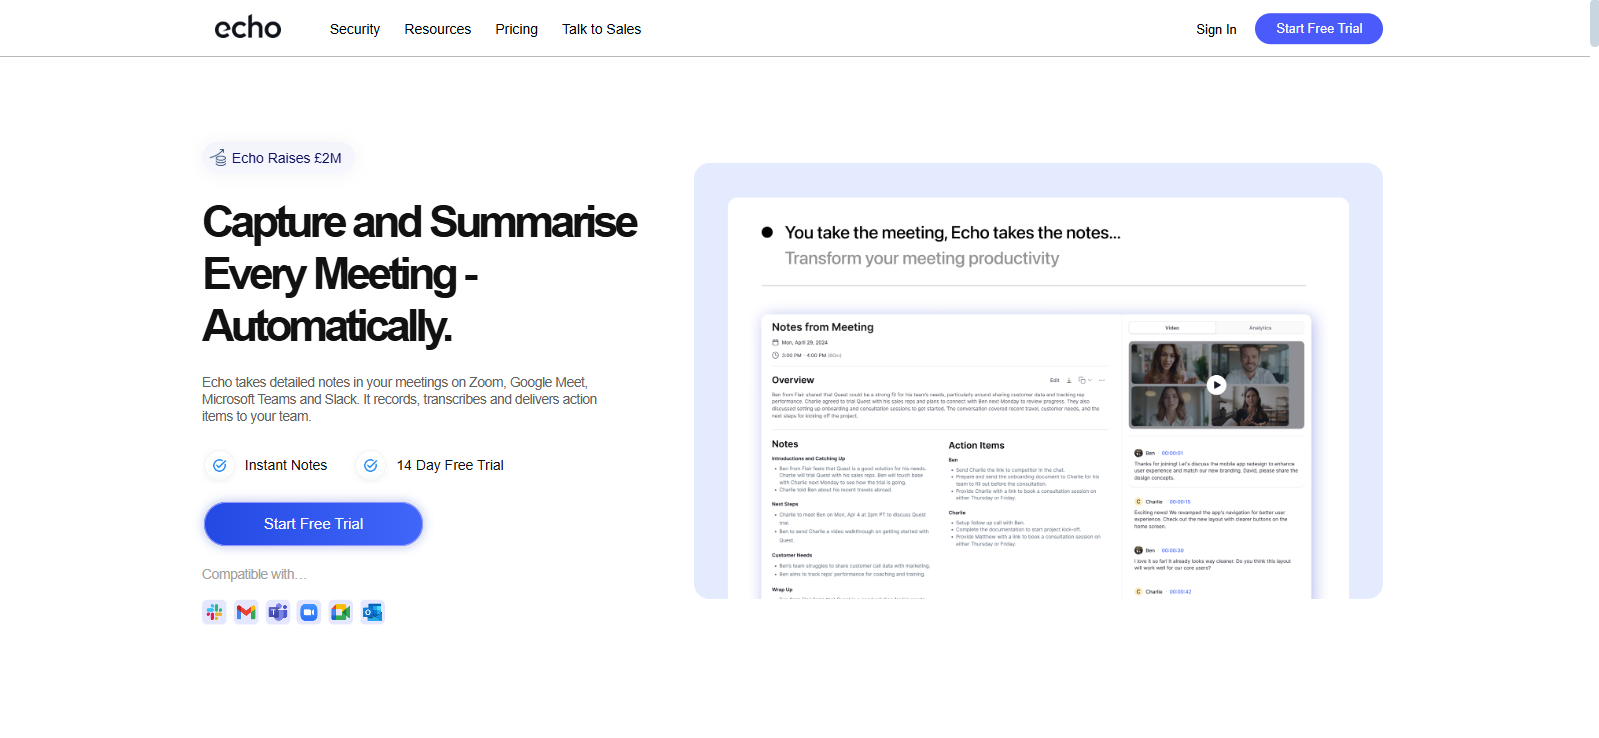Viewport: 1599px width, 738px height.
Task: Go to the Pricing page
Action: [x=517, y=29]
